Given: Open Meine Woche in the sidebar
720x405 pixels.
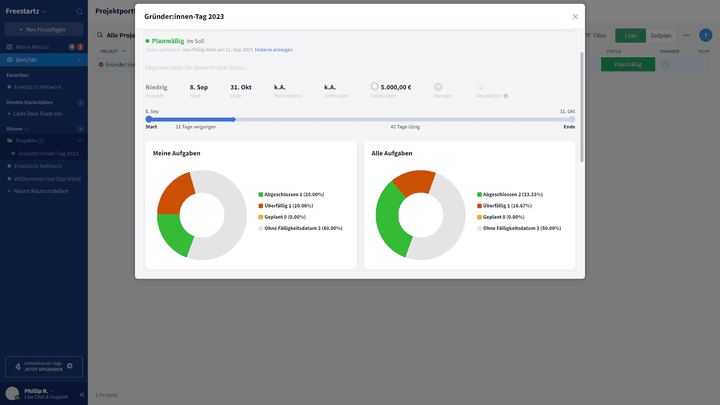Looking at the screenshot, I should 30,47.
